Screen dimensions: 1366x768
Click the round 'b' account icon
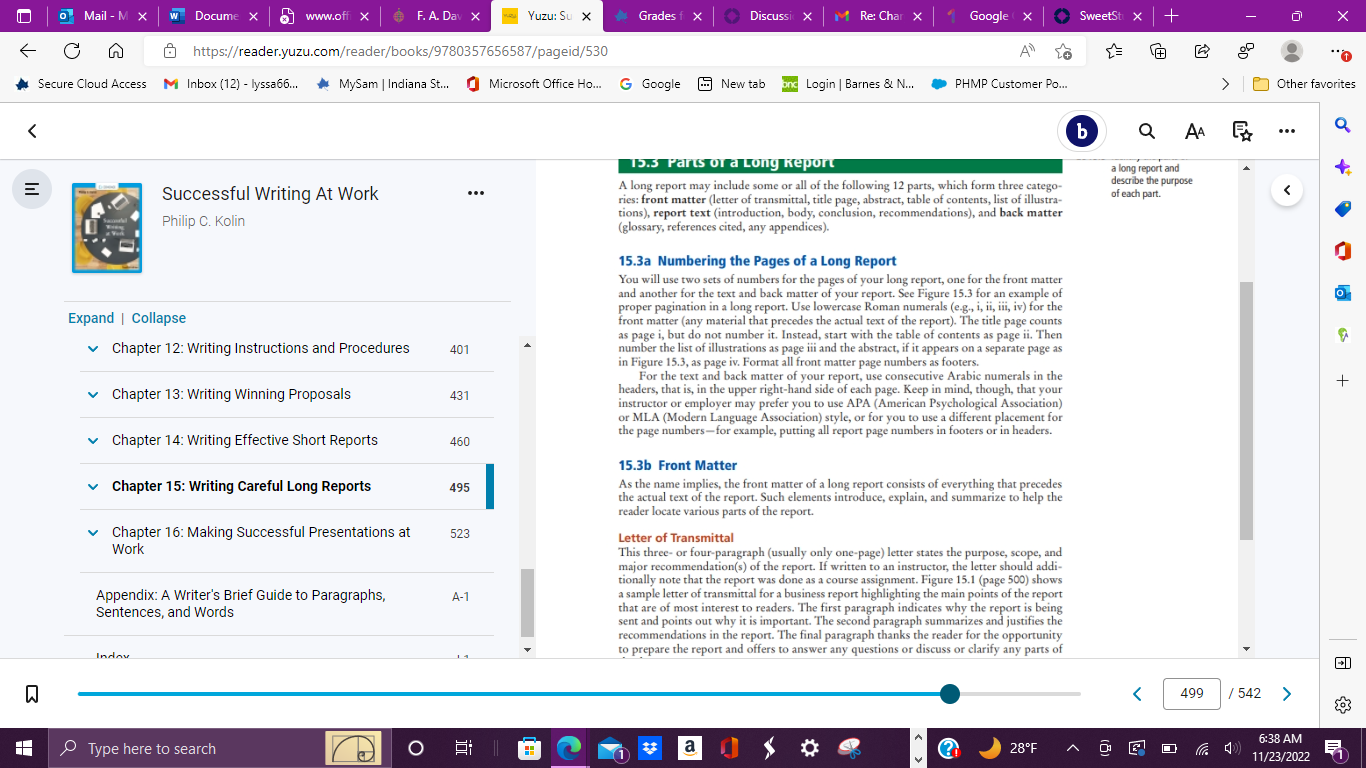[x=1081, y=131]
